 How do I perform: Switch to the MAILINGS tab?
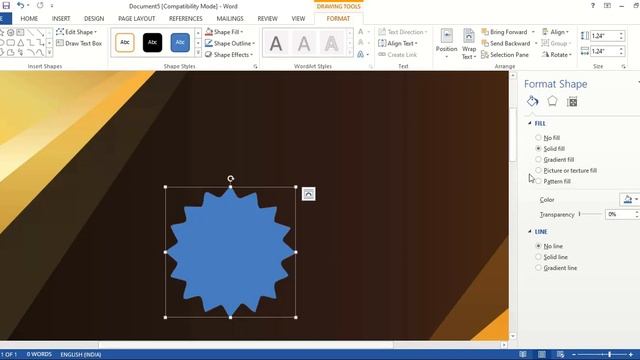[x=230, y=18]
